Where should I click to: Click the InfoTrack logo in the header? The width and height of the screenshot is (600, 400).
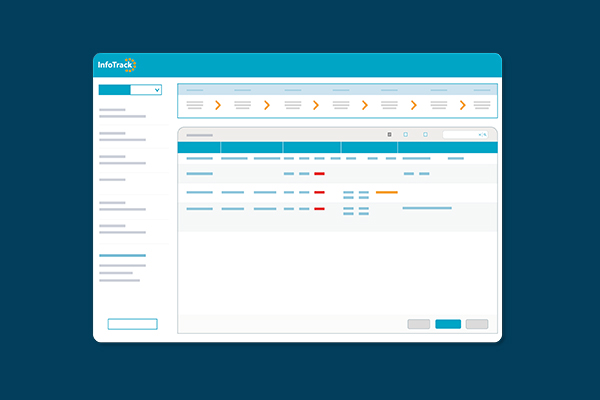pyautogui.click(x=116, y=66)
